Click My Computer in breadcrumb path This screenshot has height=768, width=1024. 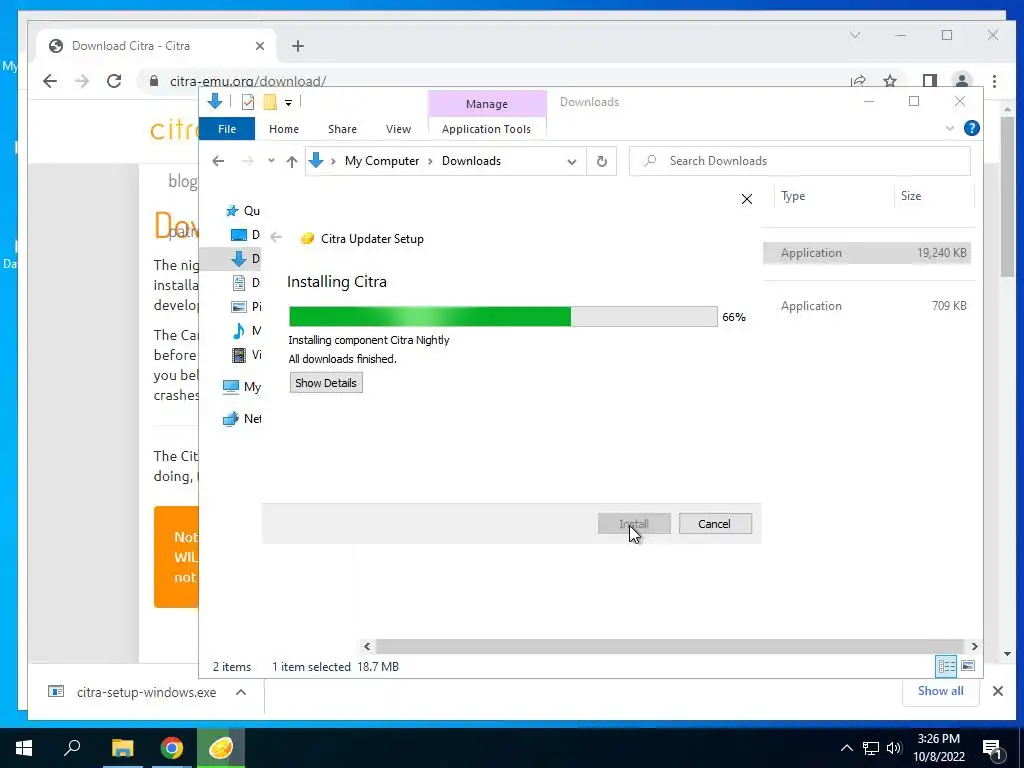[x=382, y=161]
